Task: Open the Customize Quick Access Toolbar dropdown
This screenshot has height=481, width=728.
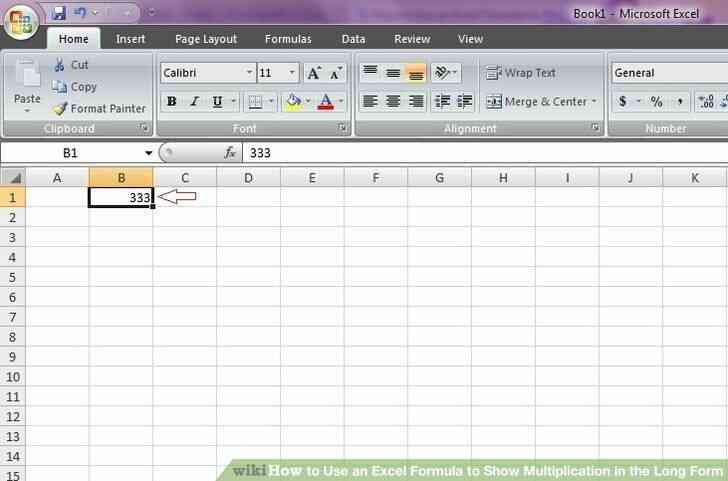Action: (151, 13)
